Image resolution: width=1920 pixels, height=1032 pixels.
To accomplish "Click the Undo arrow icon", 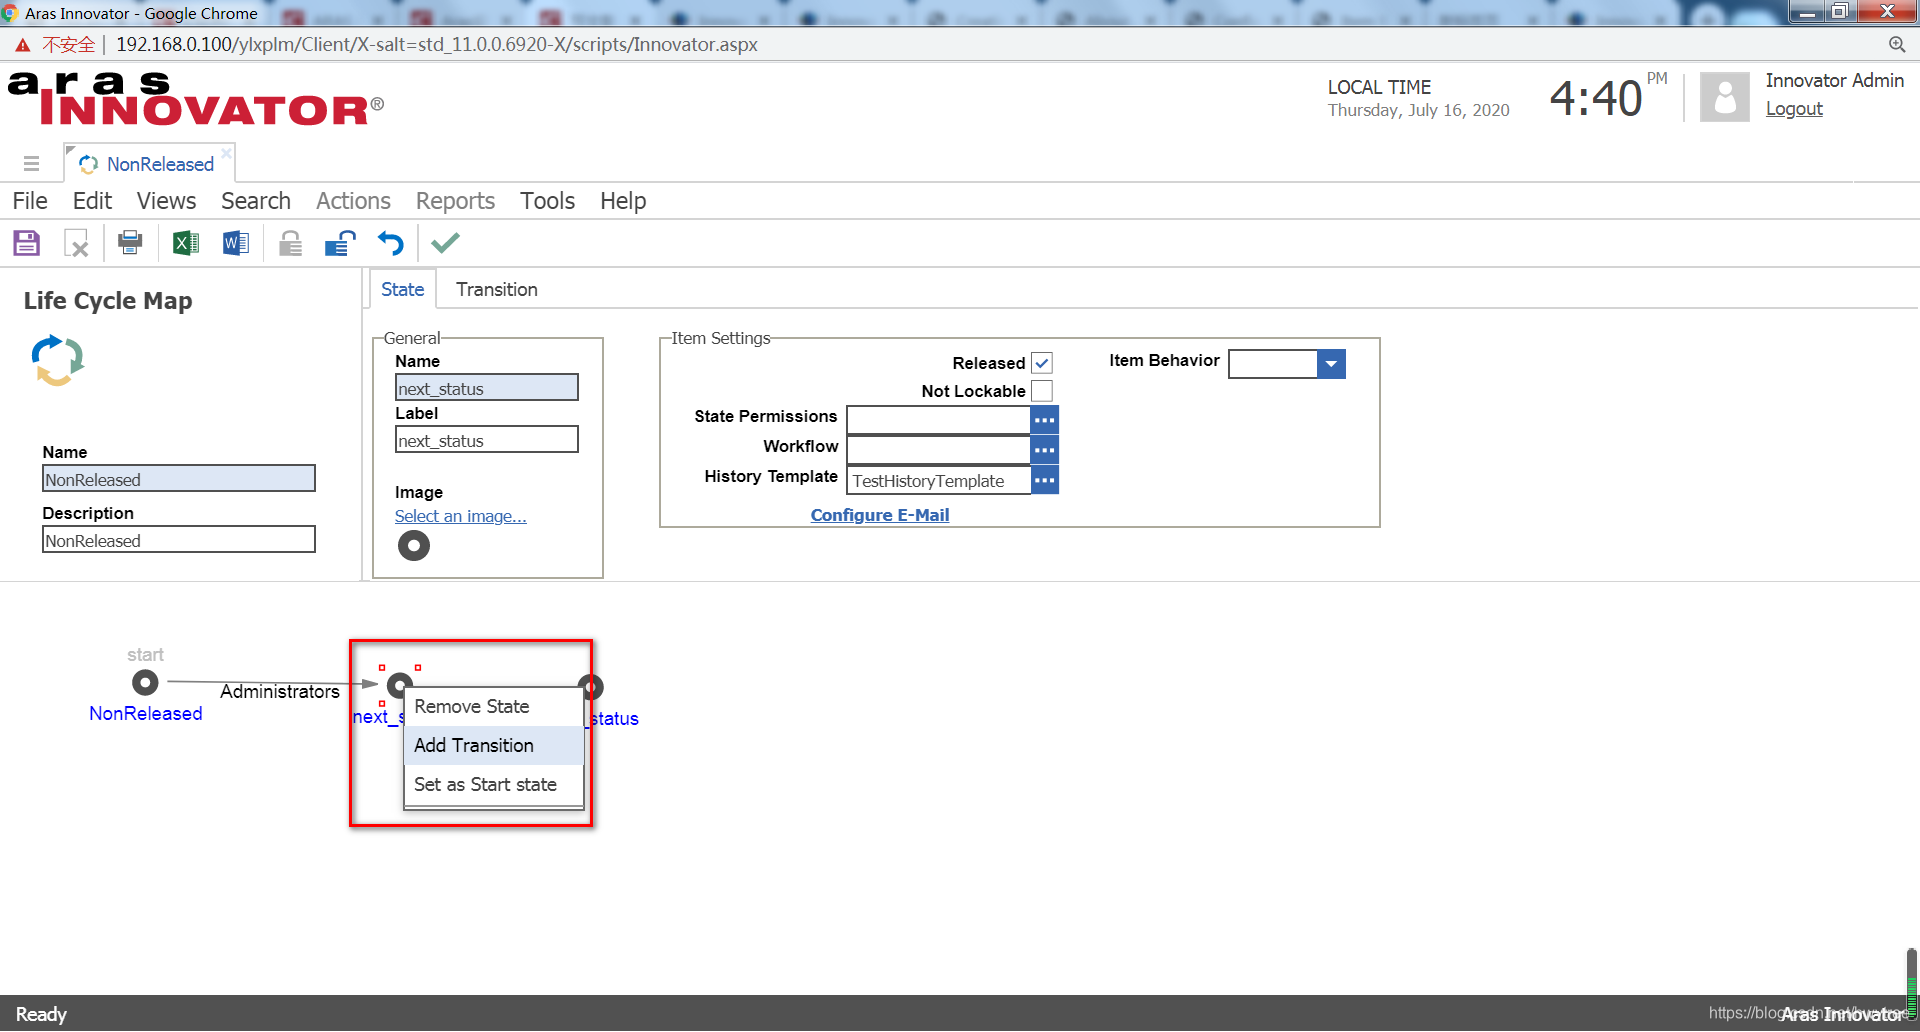I will tap(391, 243).
